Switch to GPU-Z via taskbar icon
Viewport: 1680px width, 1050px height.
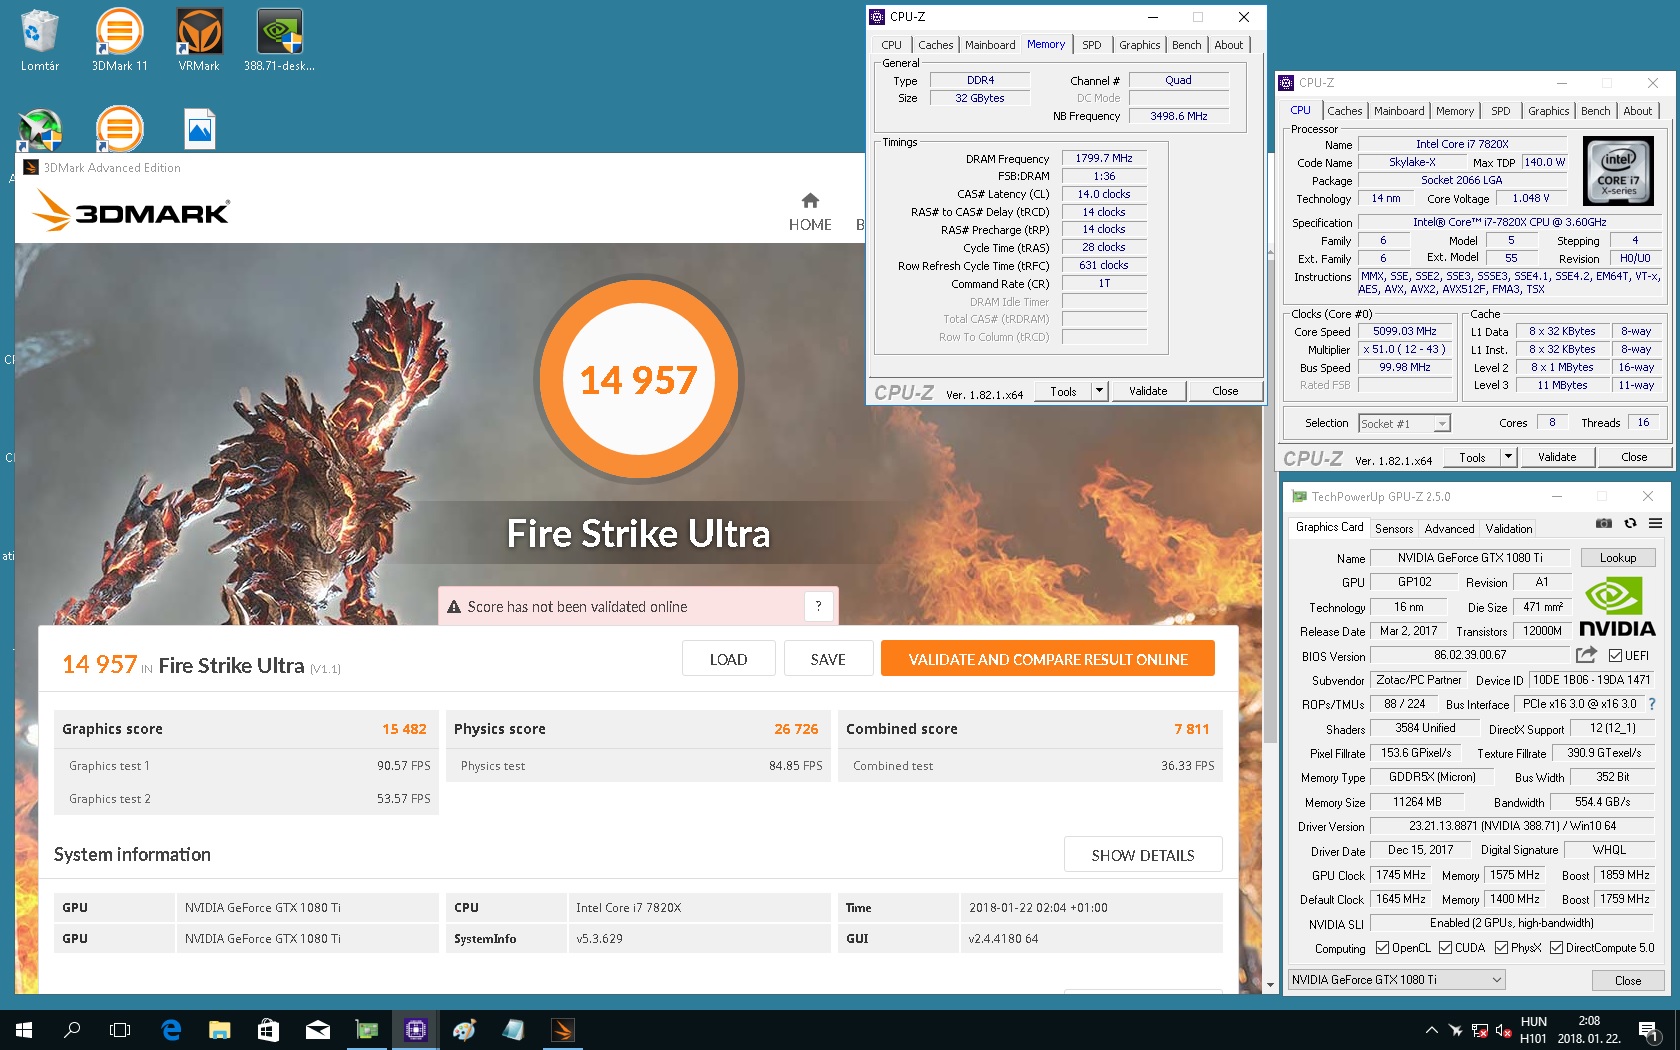tap(367, 1029)
